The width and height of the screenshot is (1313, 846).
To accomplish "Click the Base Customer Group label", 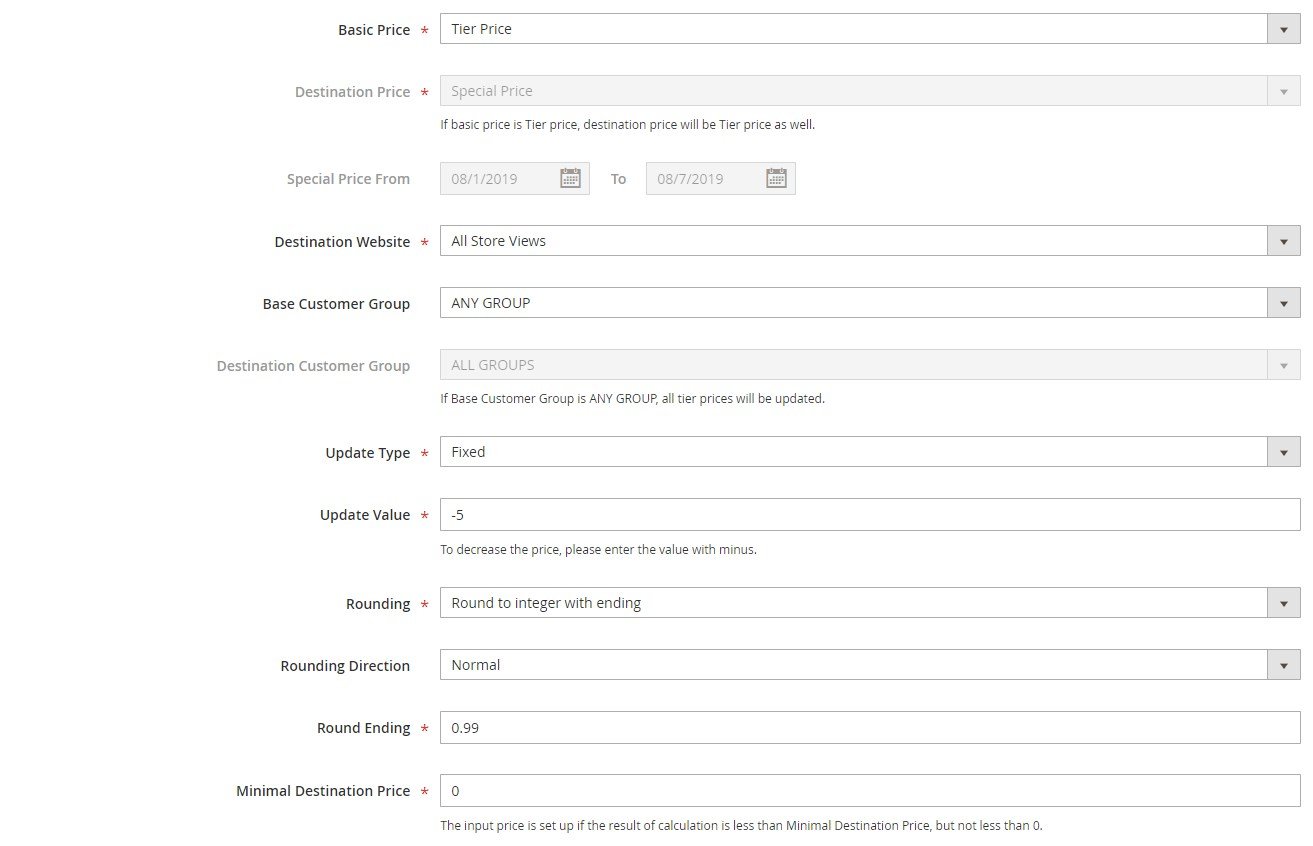I will tap(336, 304).
